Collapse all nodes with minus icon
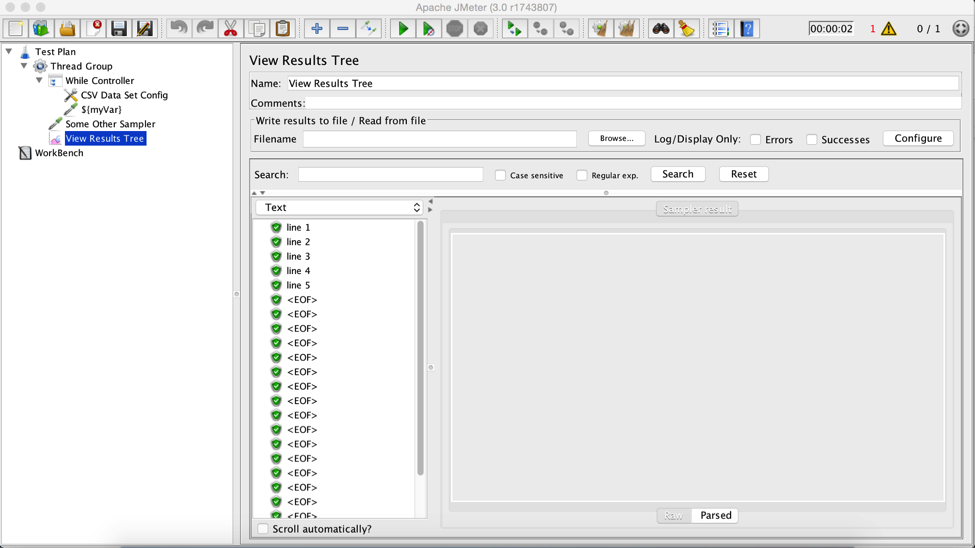975x548 pixels. (343, 29)
